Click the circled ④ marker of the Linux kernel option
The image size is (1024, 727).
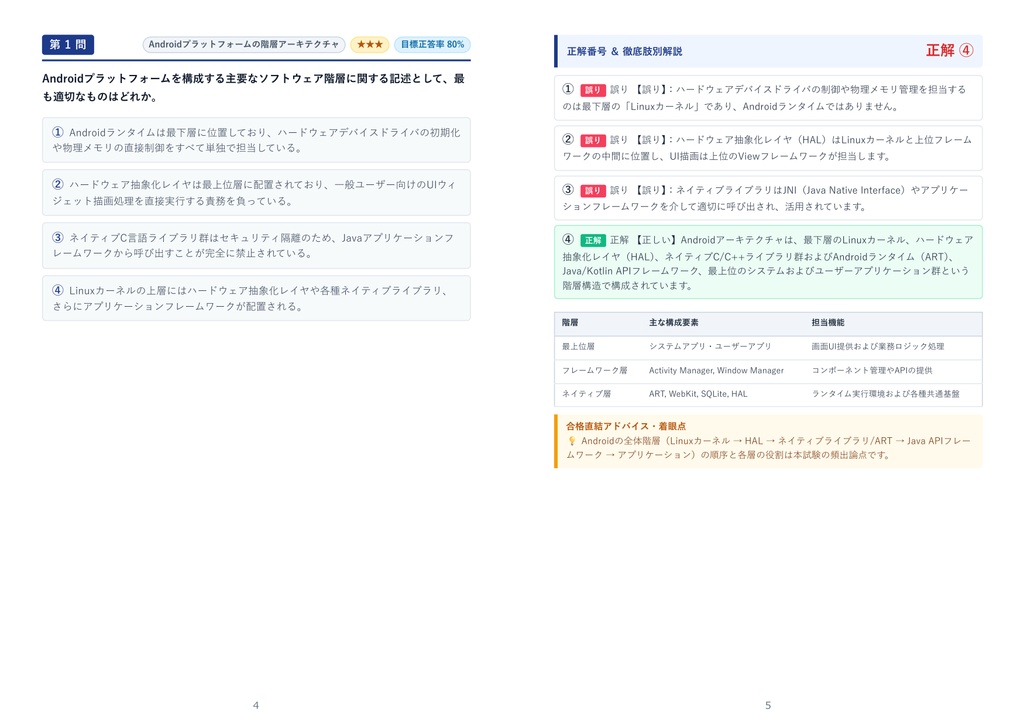click(x=58, y=290)
